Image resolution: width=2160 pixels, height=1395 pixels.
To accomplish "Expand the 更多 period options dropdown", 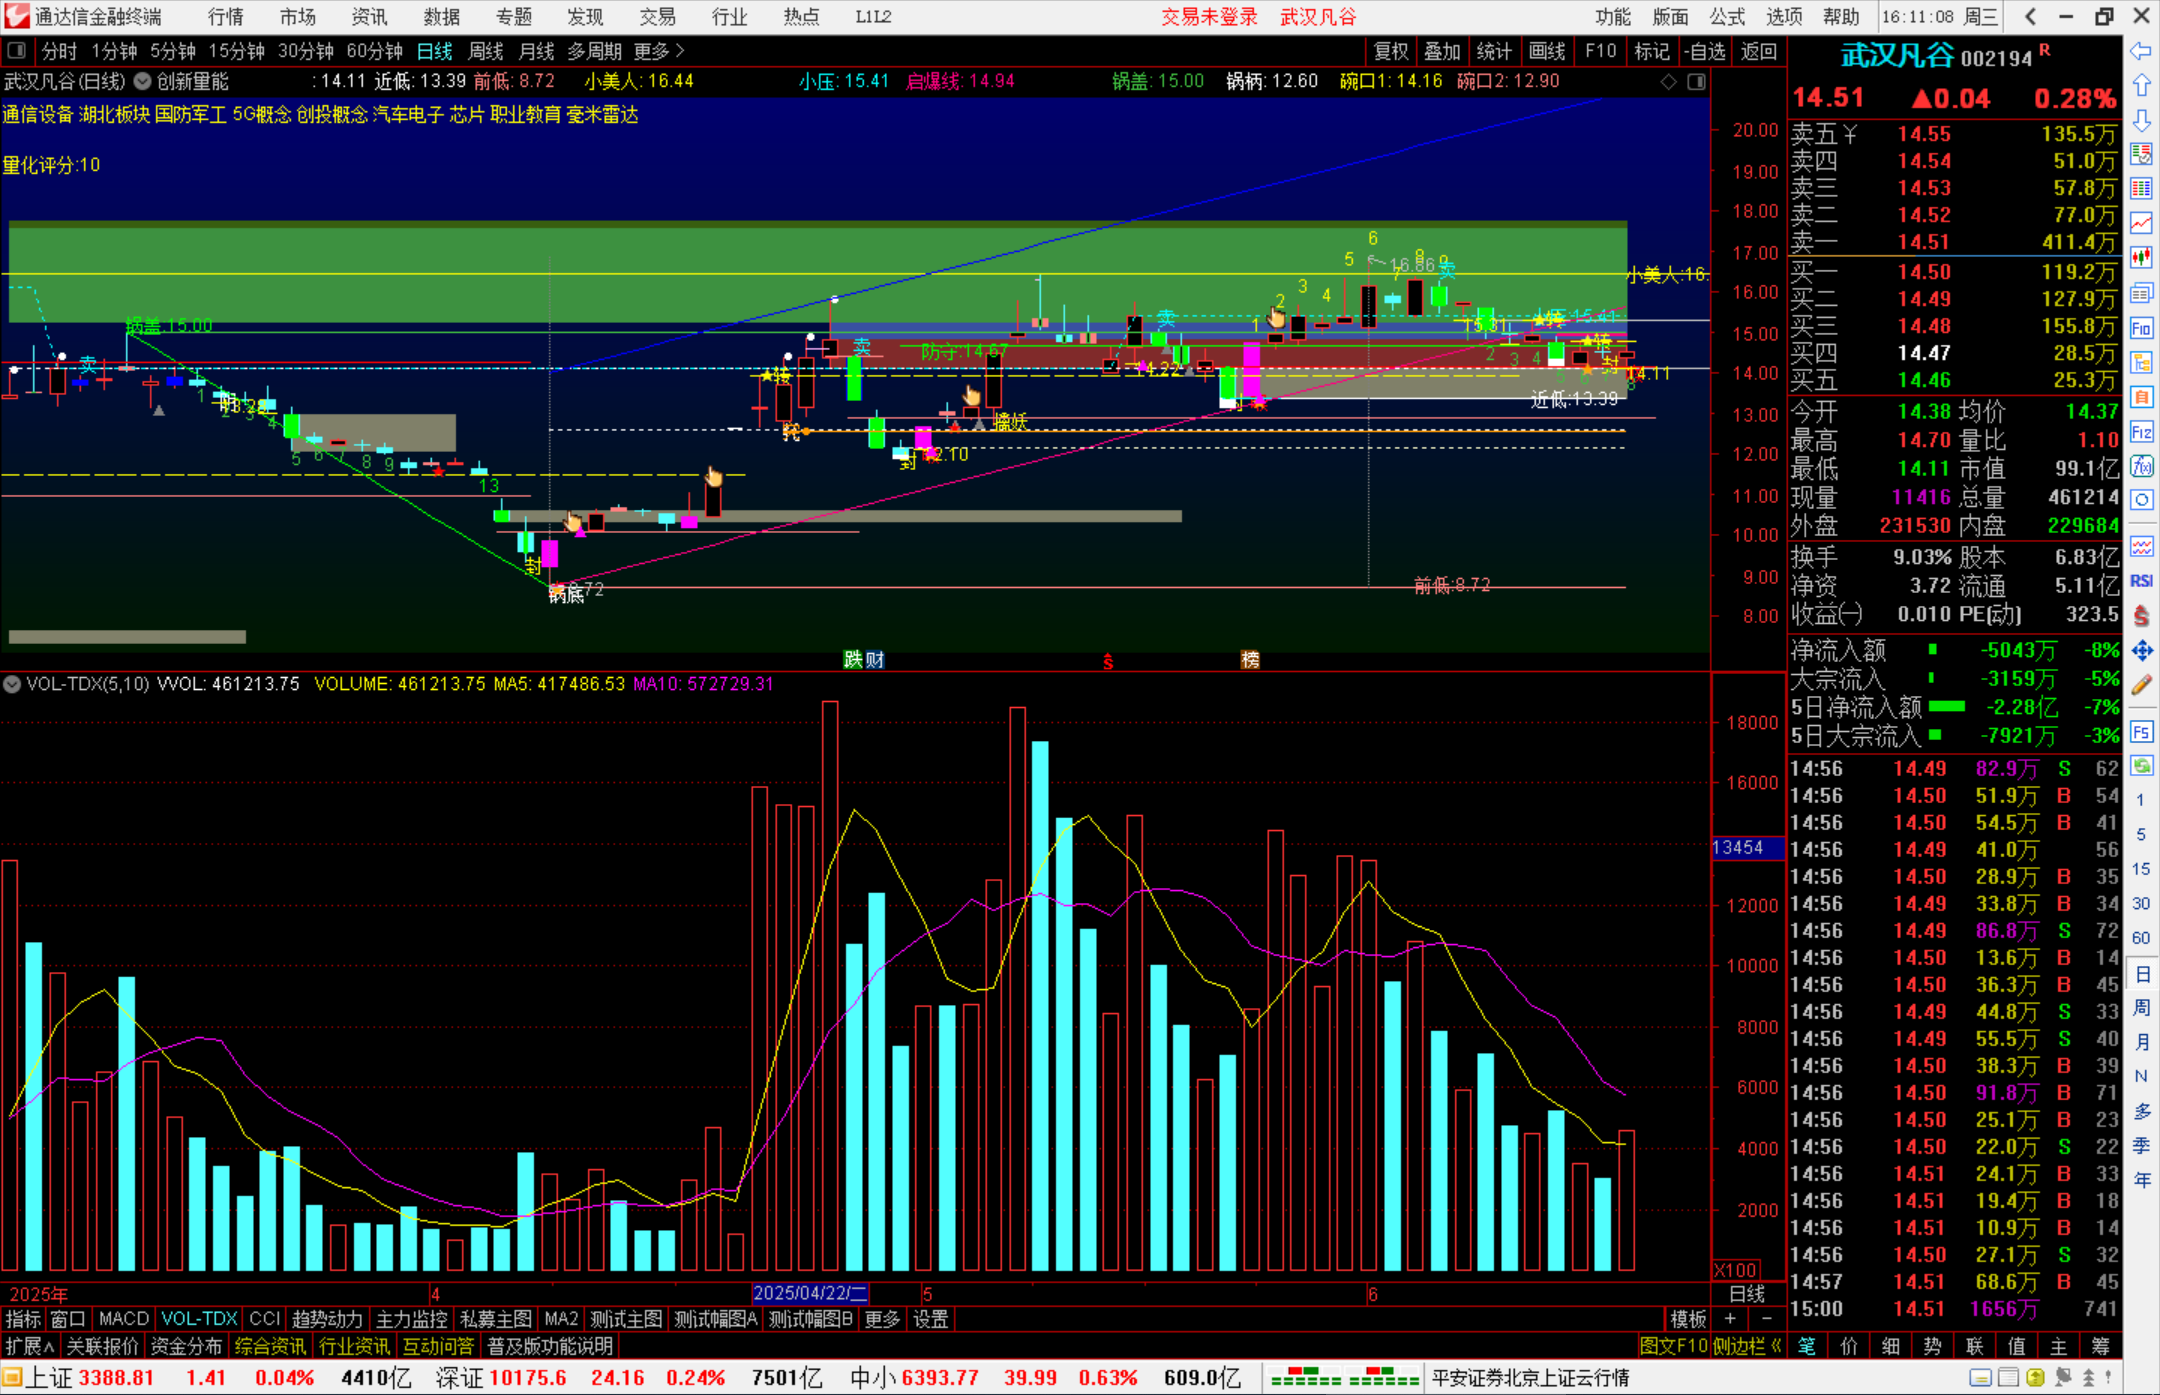I will point(659,51).
